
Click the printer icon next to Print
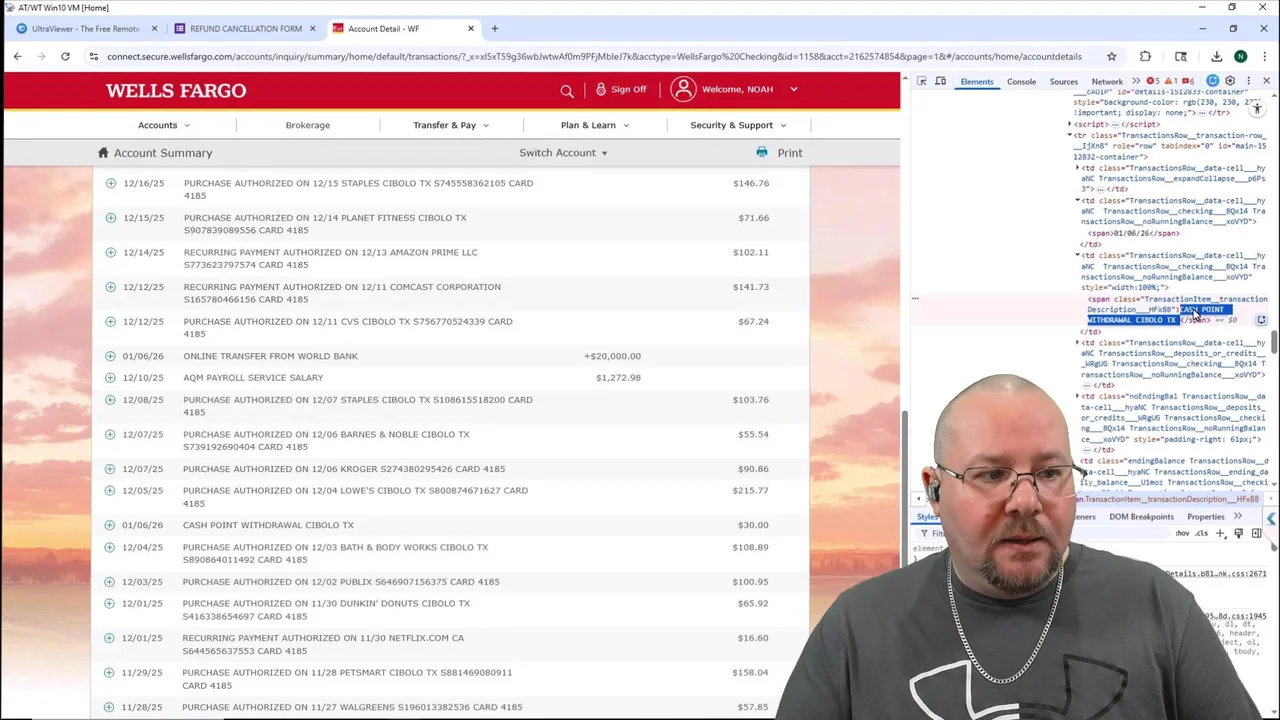click(x=762, y=152)
